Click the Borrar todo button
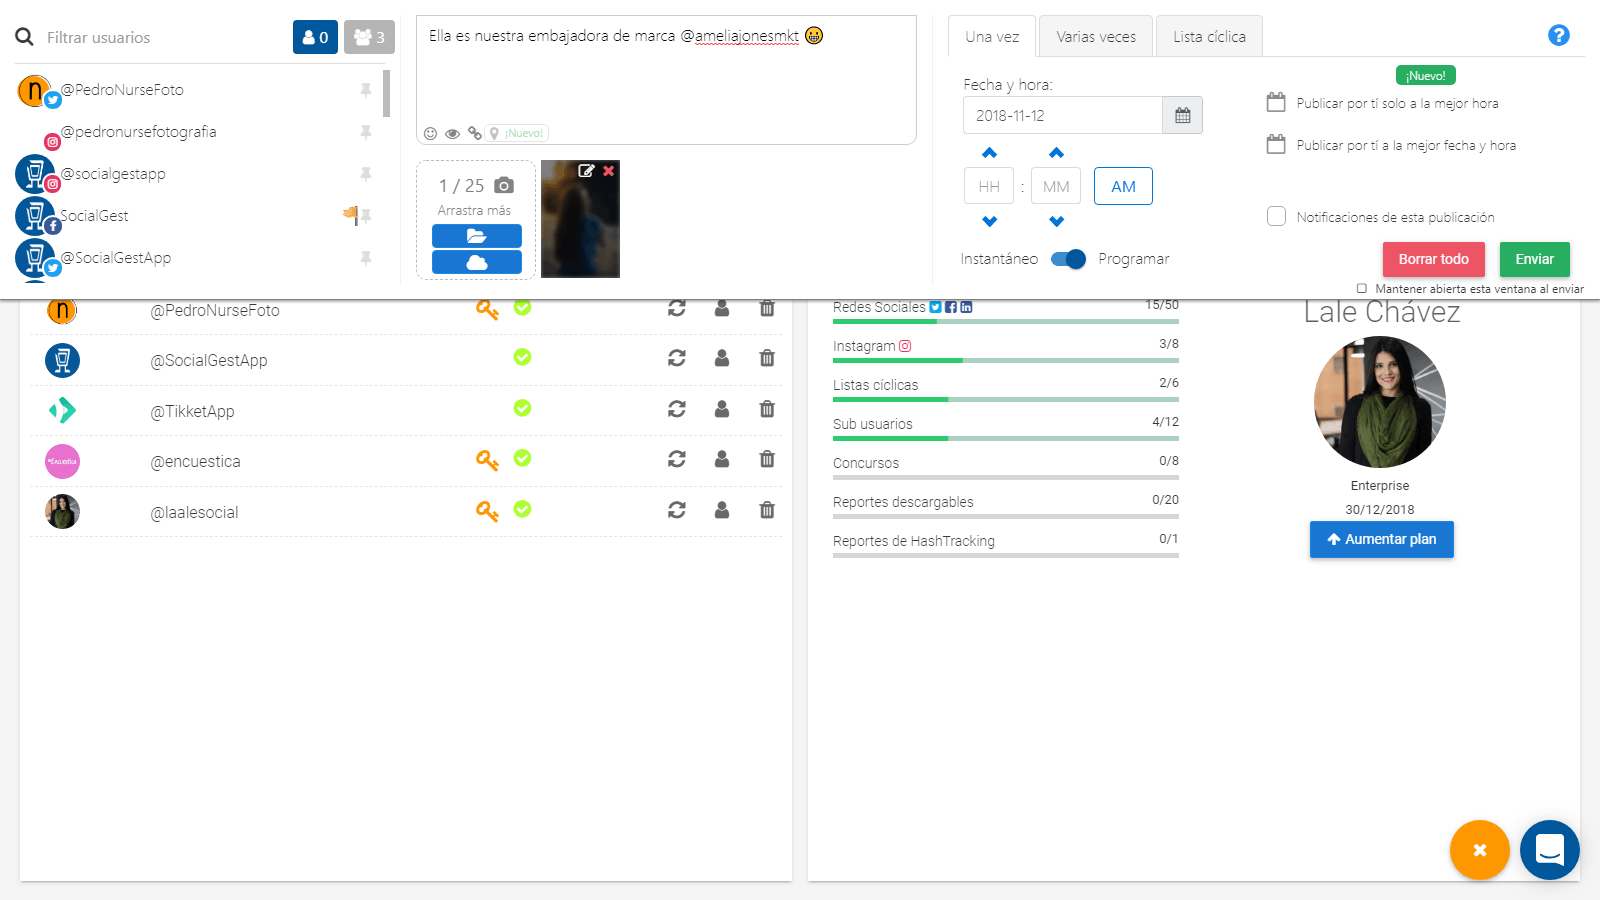The image size is (1600, 900). pyautogui.click(x=1433, y=259)
